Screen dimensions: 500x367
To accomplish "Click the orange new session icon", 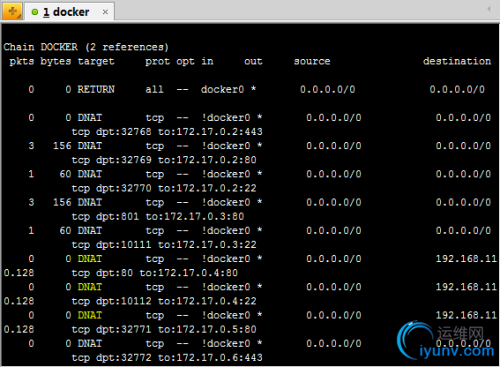I will click(x=12, y=12).
